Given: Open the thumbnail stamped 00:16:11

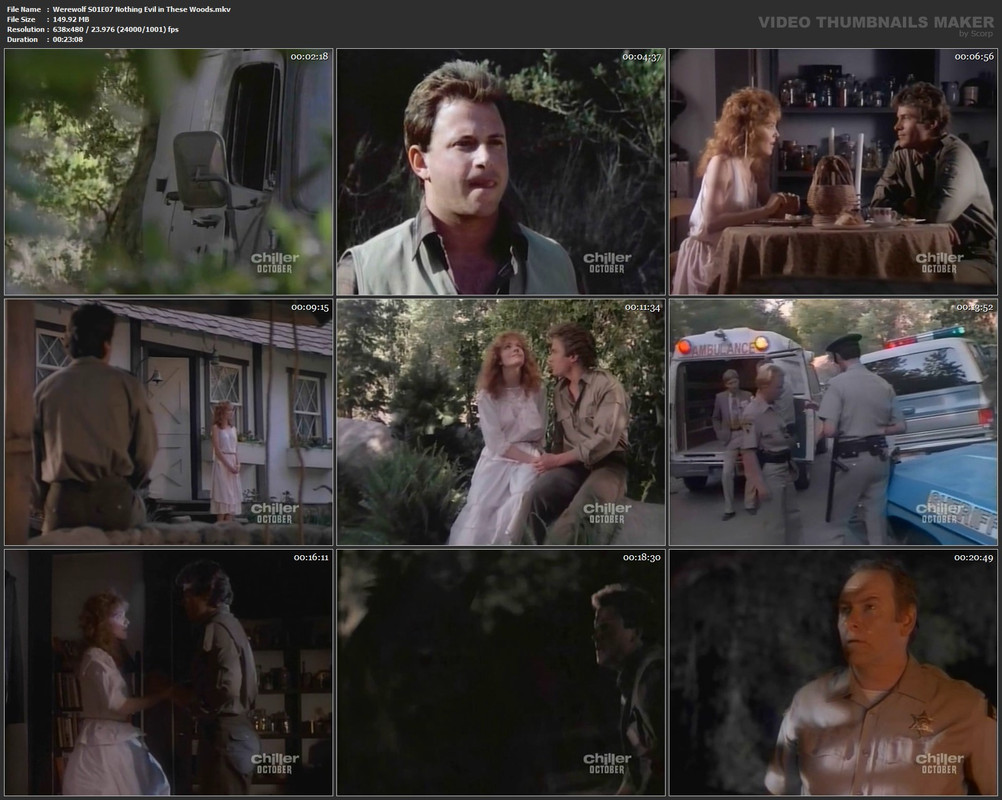Looking at the screenshot, I should coord(169,672).
